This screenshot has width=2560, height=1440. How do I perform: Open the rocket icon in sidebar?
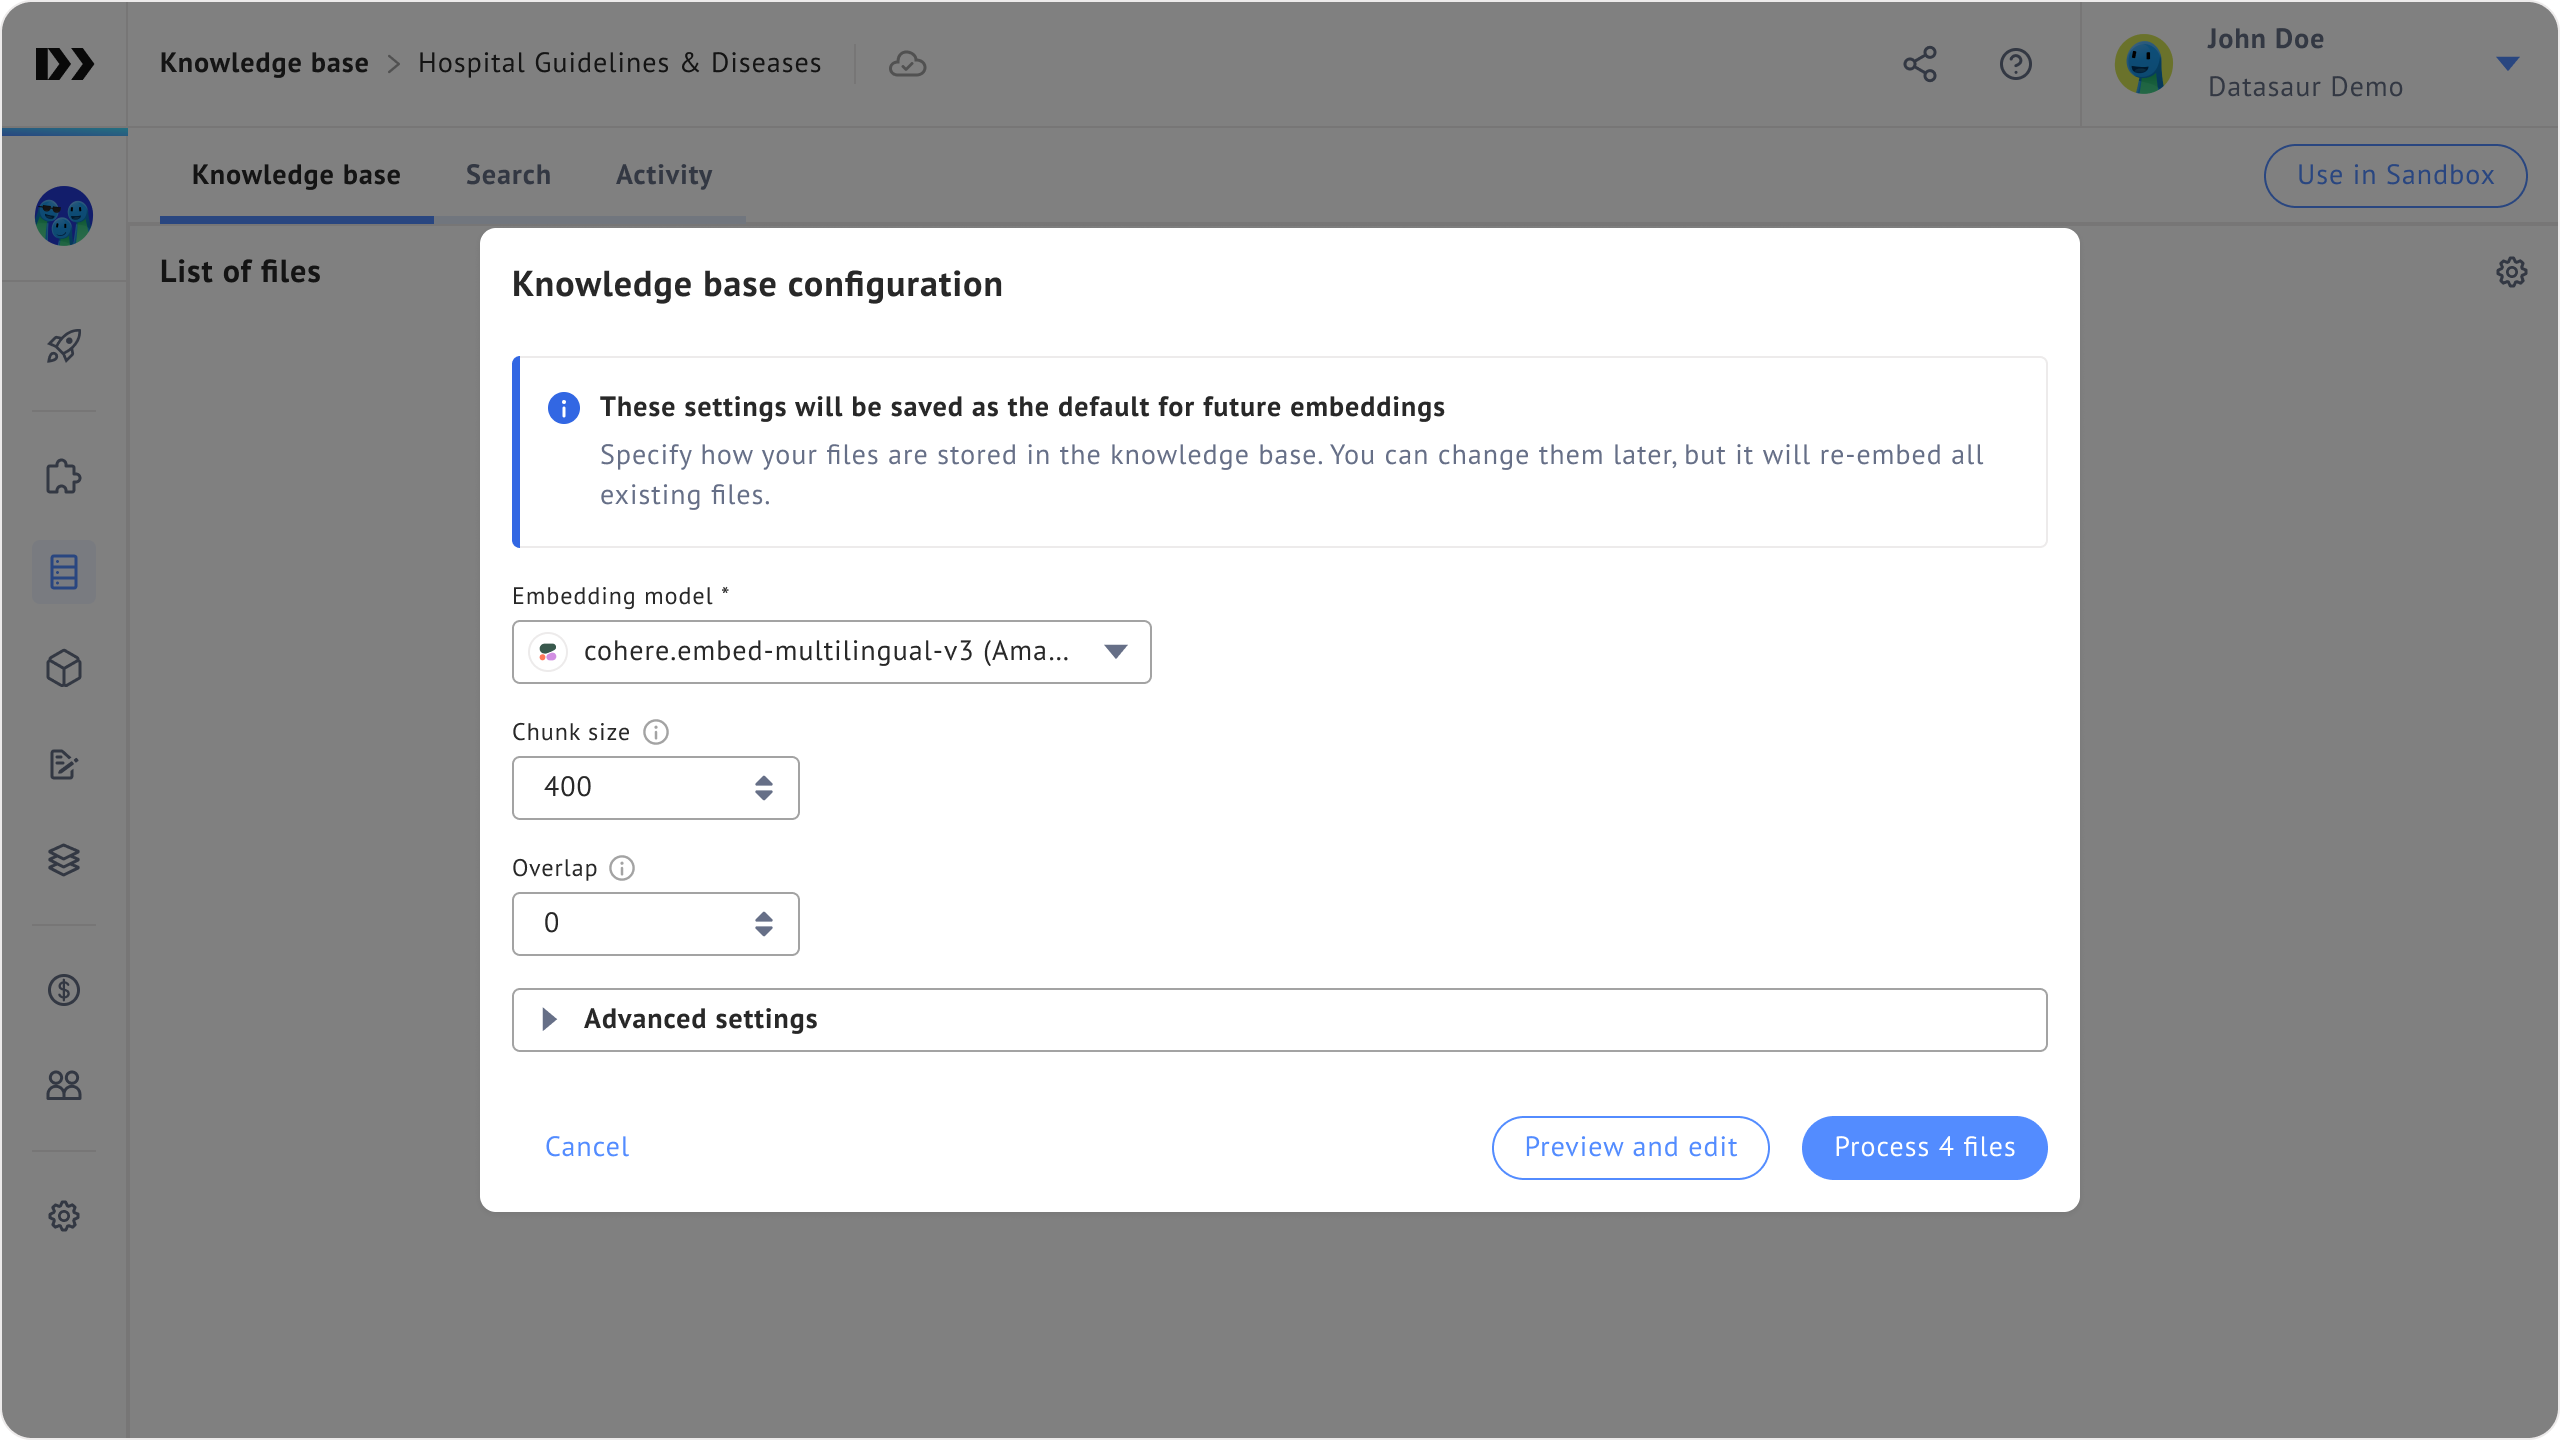(64, 346)
